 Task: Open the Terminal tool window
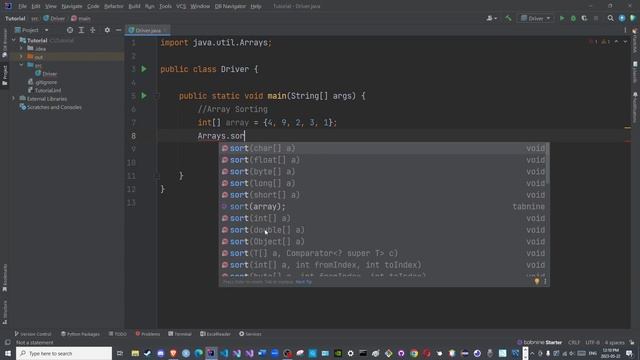tap(180, 334)
